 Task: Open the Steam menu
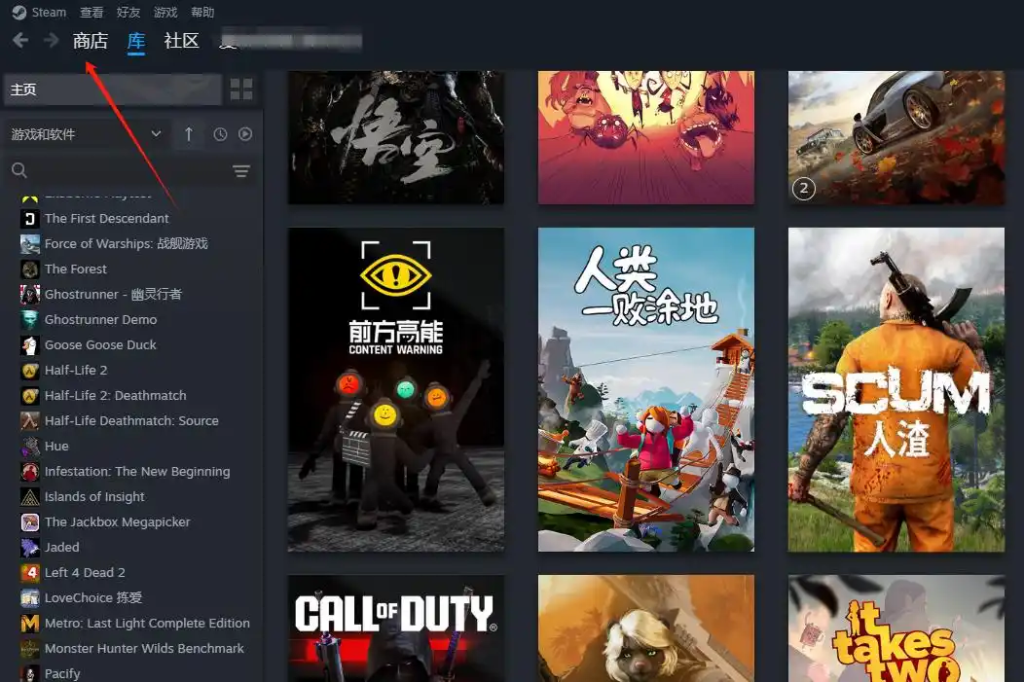tap(49, 12)
